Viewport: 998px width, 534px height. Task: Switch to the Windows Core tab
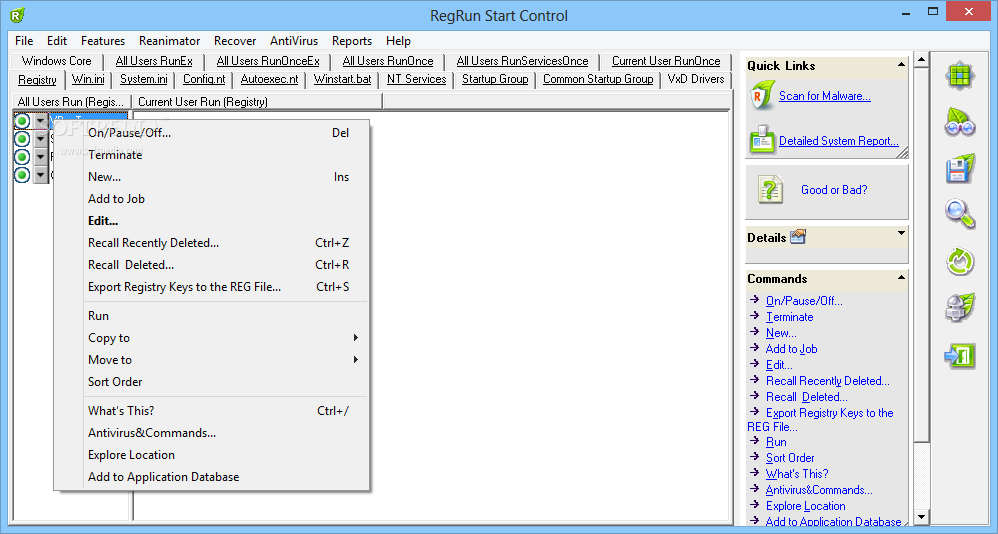(57, 61)
